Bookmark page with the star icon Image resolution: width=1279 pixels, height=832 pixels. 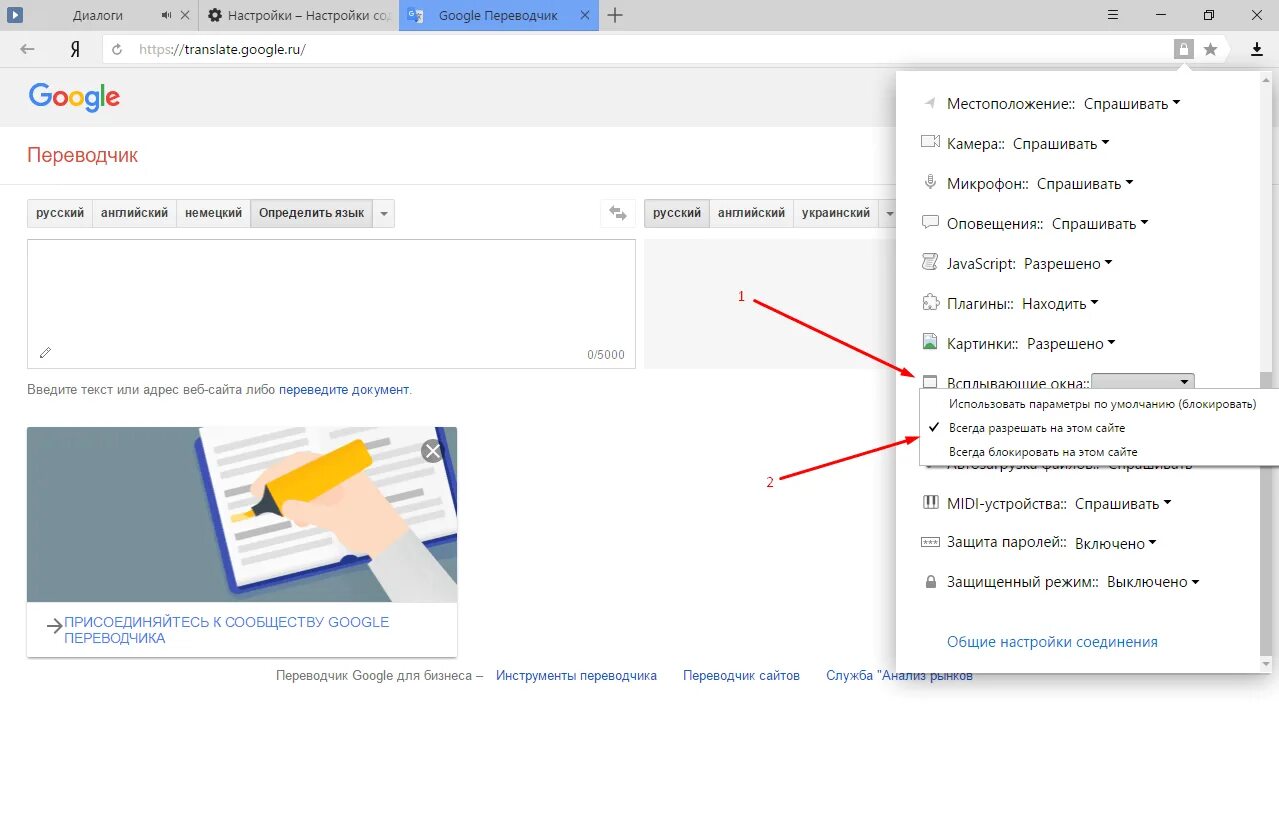[1210, 49]
